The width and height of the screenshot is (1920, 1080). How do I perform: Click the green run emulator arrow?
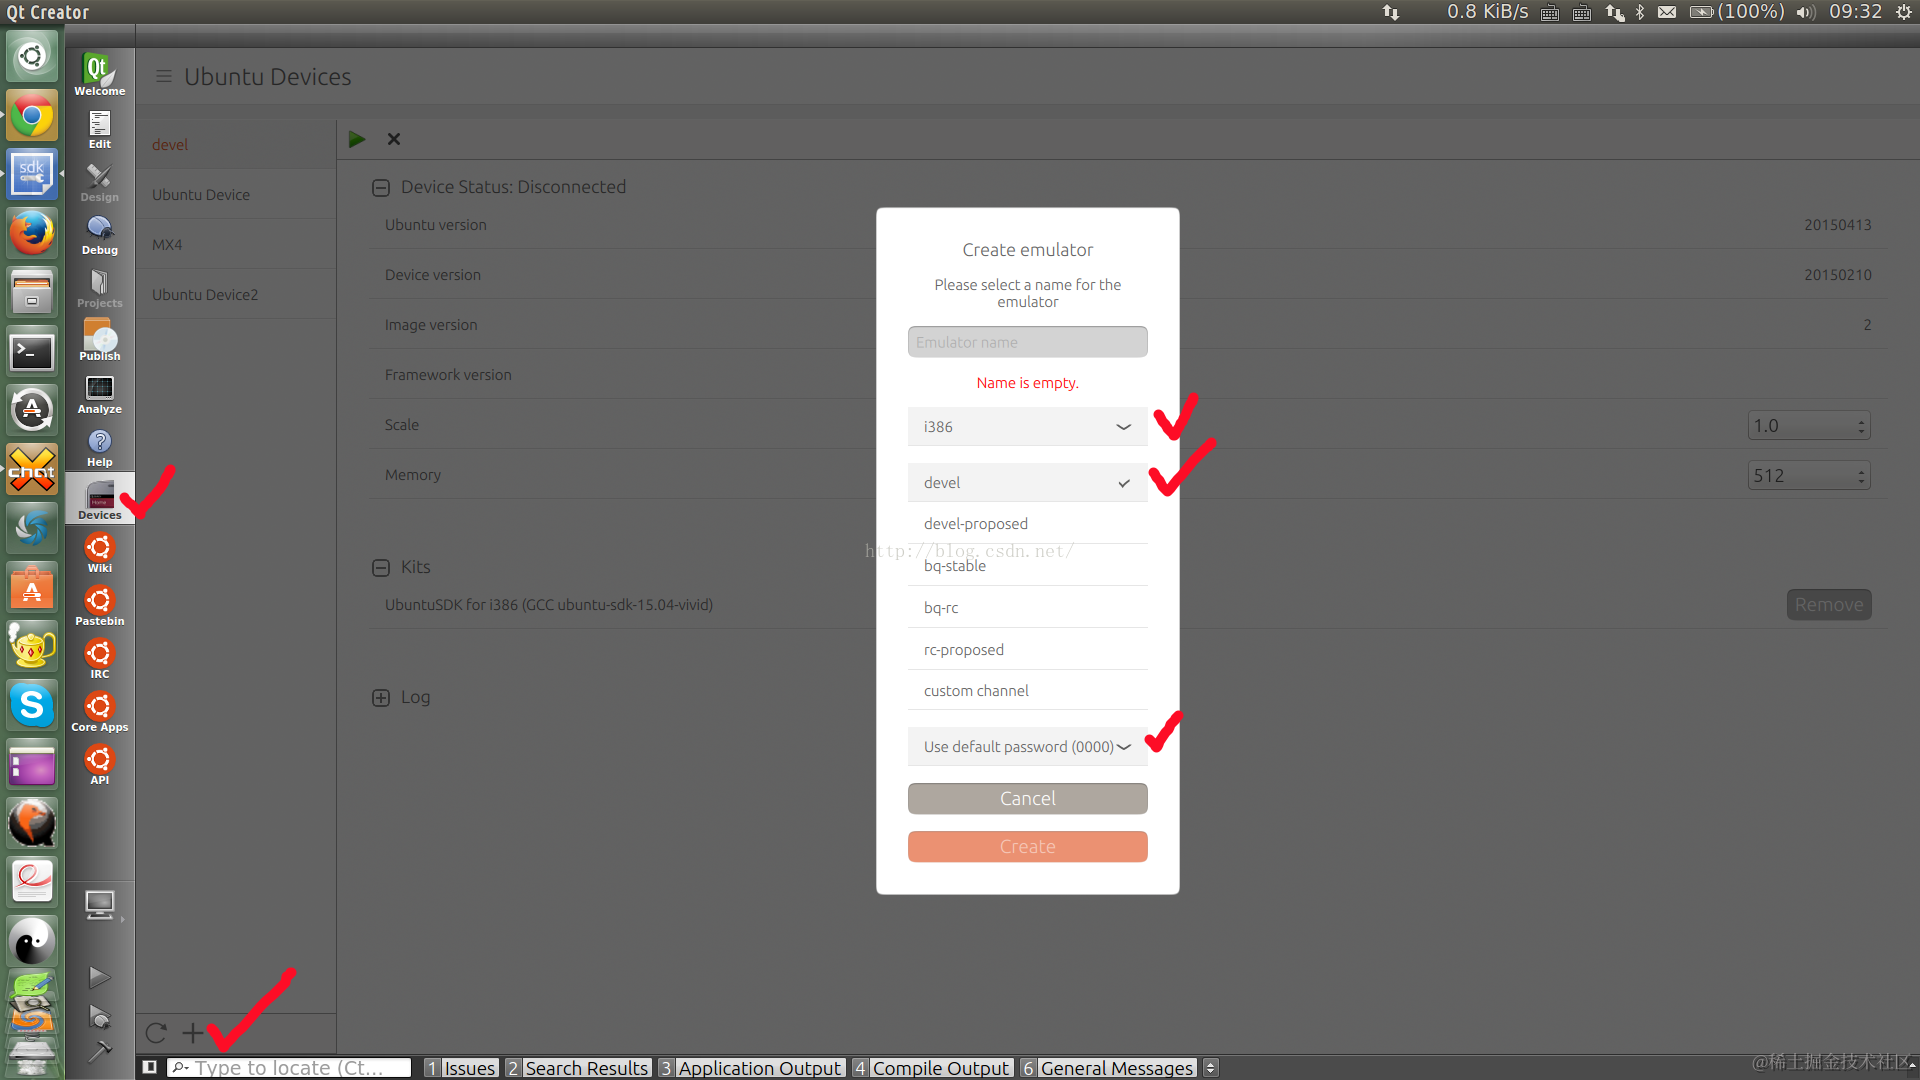point(357,139)
